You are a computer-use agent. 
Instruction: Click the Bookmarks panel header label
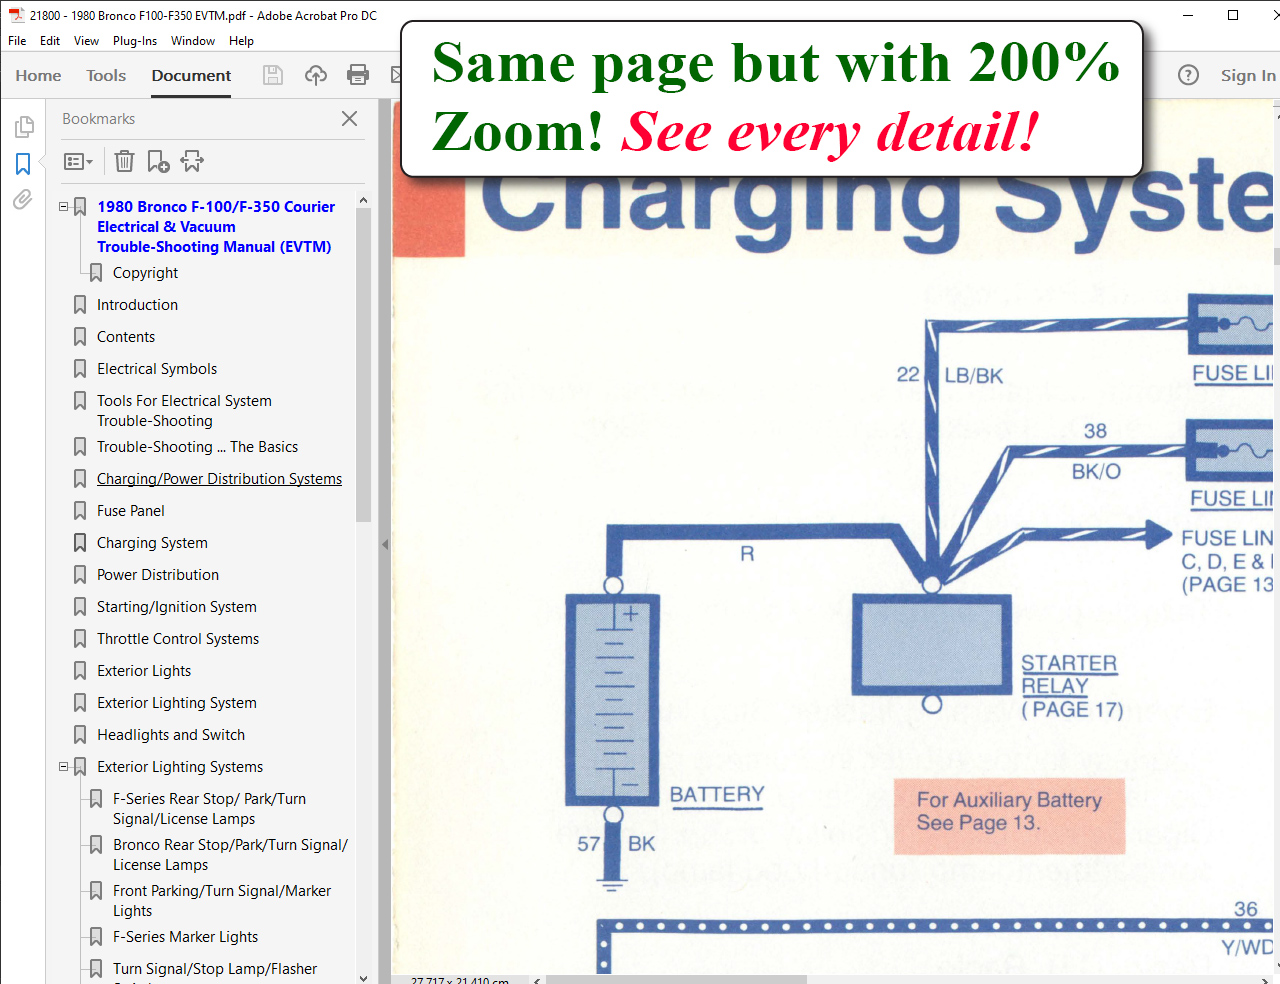pos(98,119)
